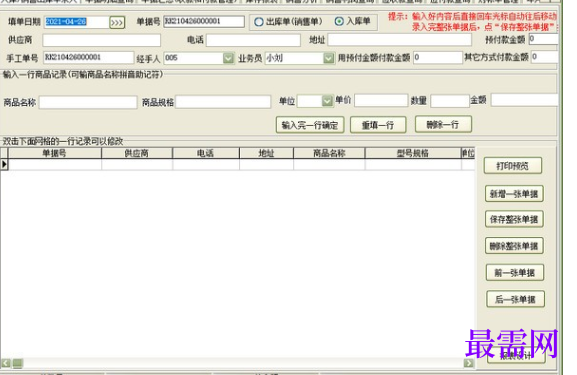The height and width of the screenshot is (375, 577).
Task: Click the 保存整张单据 button
Action: (x=514, y=219)
